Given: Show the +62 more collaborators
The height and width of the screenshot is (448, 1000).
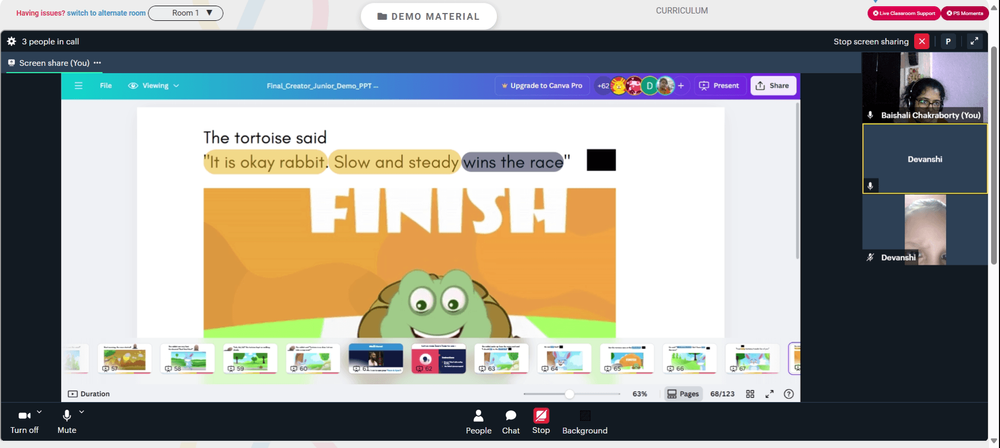Looking at the screenshot, I should click(x=603, y=86).
